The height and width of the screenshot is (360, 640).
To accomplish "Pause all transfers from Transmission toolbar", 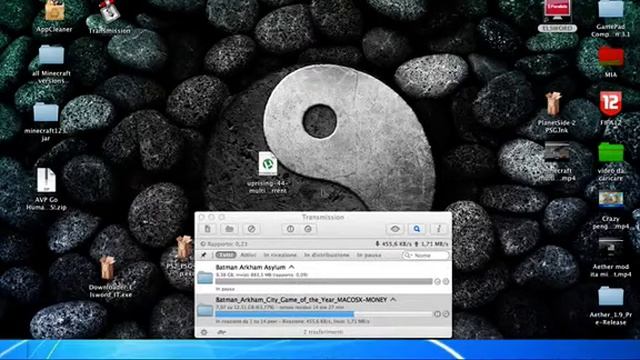I will coord(290,229).
